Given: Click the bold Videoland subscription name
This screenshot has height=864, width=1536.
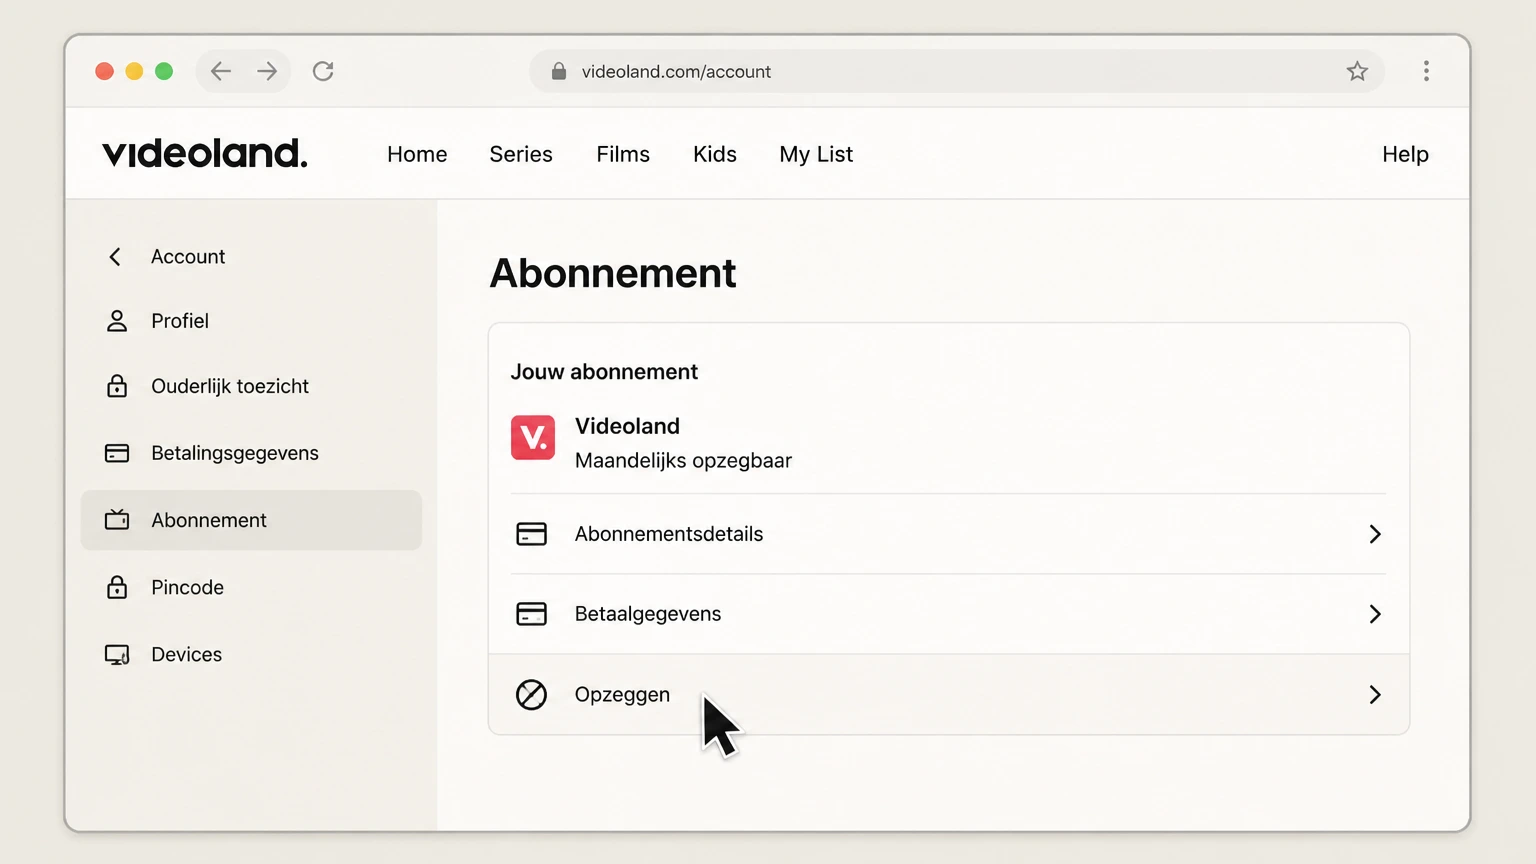Looking at the screenshot, I should click(627, 426).
